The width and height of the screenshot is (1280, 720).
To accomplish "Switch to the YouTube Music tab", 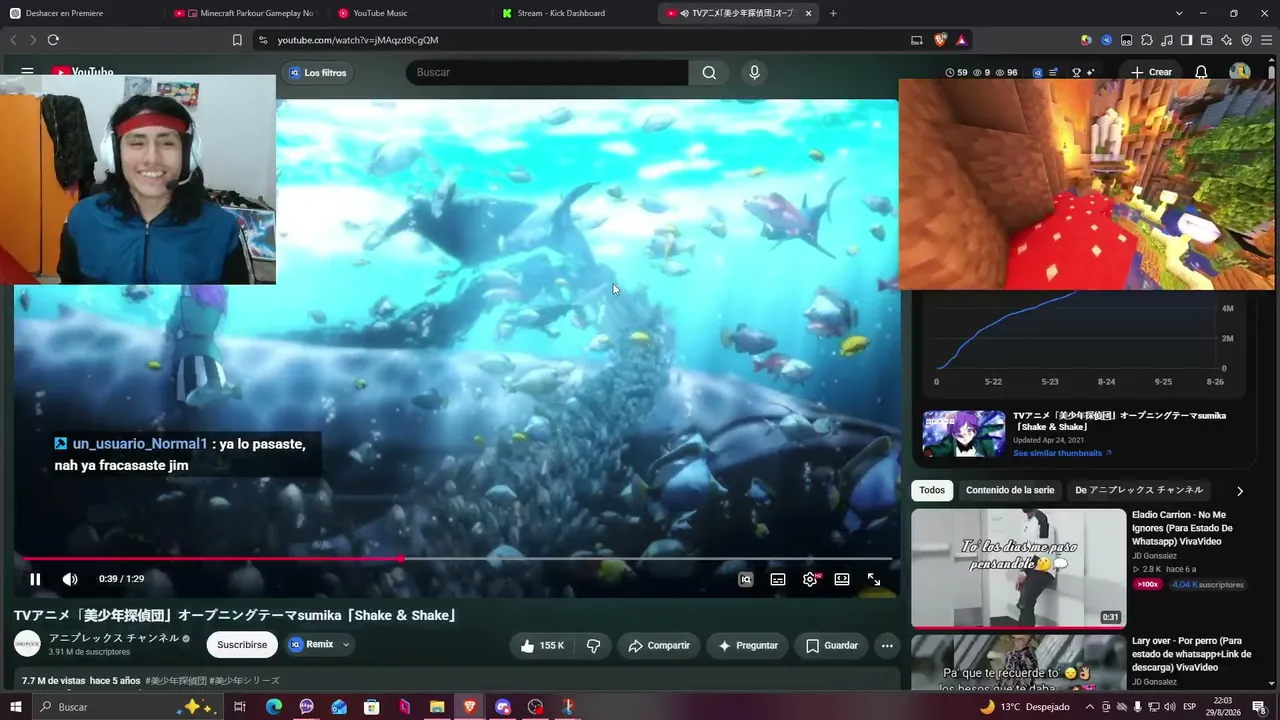I will pyautogui.click(x=410, y=13).
